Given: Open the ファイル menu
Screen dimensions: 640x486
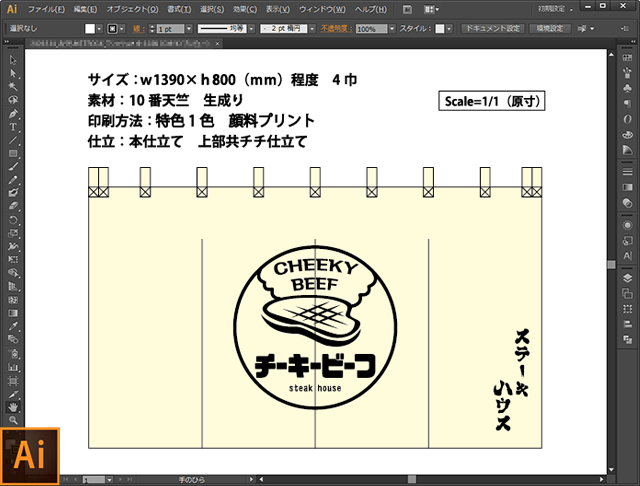Looking at the screenshot, I should click(46, 9).
